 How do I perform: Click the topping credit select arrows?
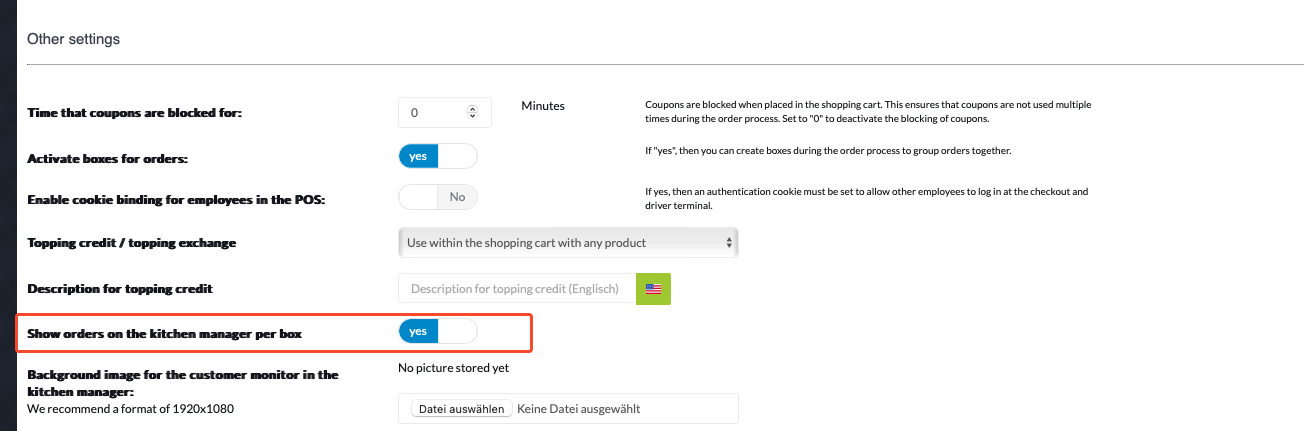click(729, 242)
